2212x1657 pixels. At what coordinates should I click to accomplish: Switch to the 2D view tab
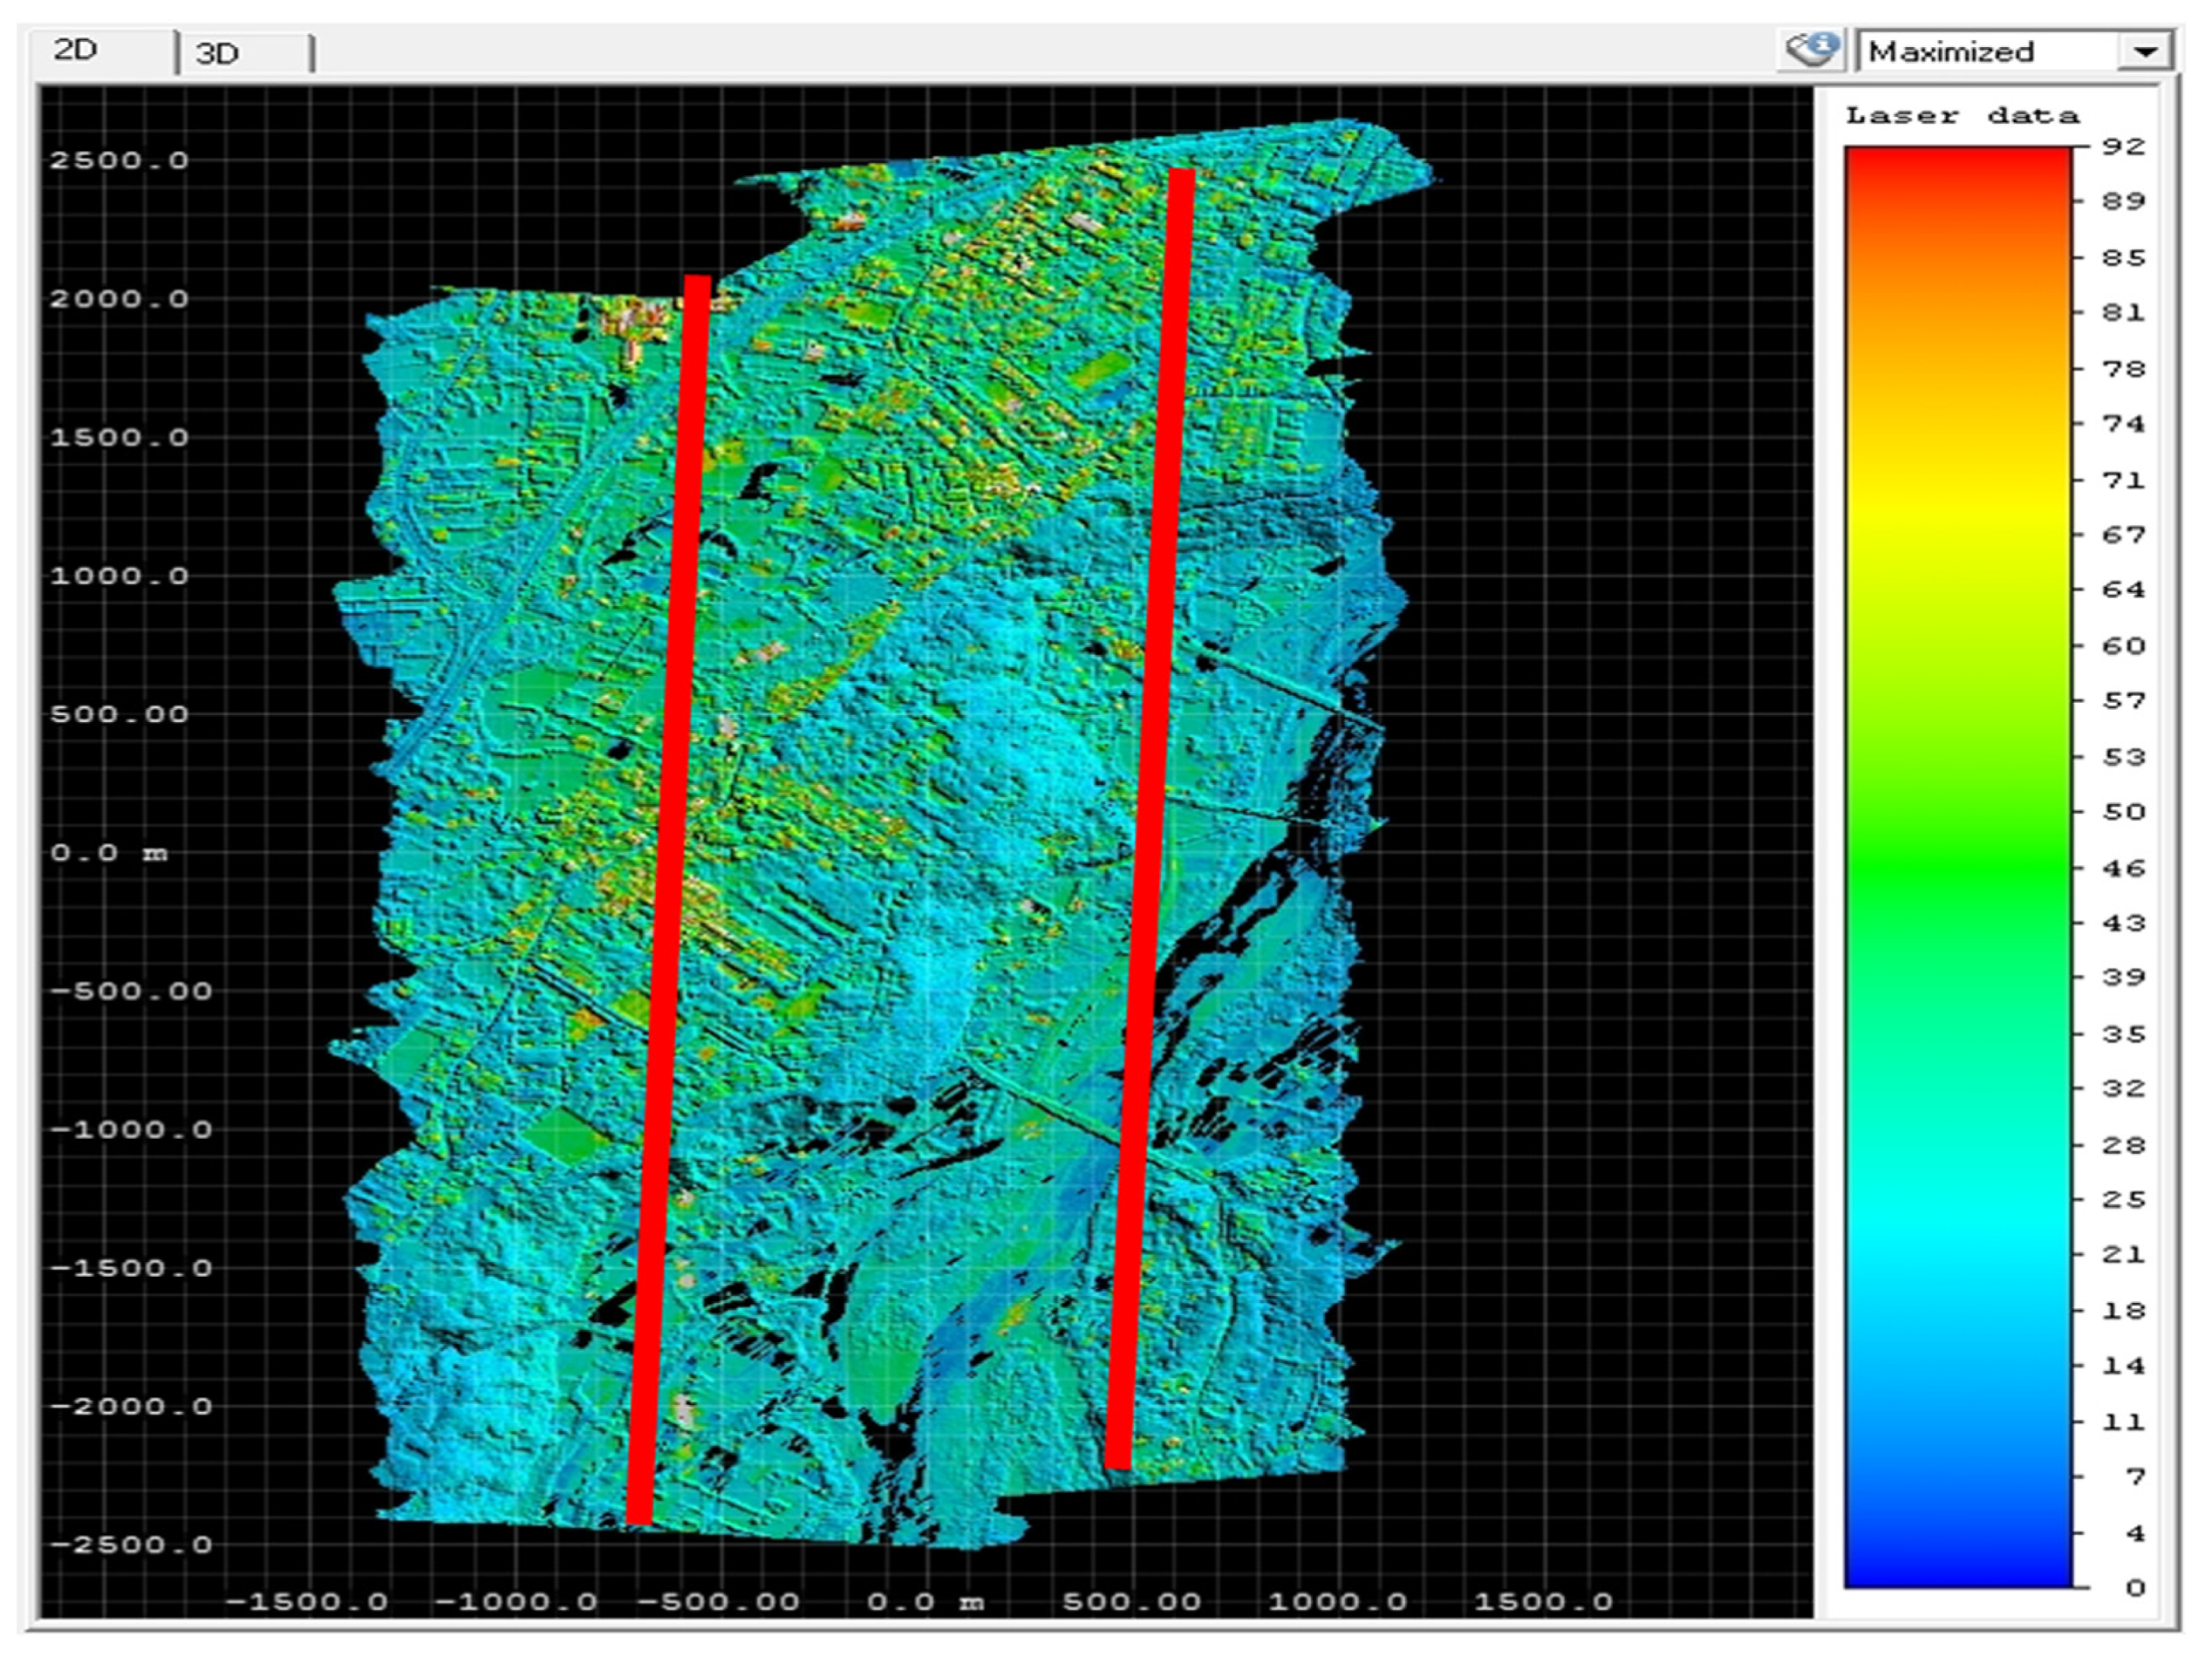[76, 50]
